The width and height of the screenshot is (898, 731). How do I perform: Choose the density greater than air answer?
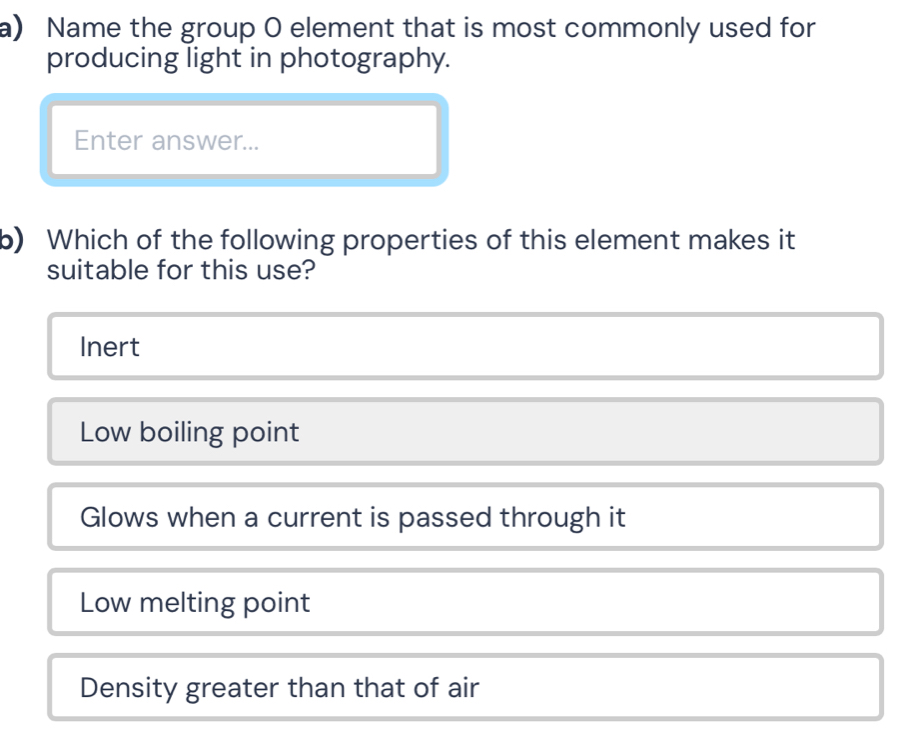465,687
